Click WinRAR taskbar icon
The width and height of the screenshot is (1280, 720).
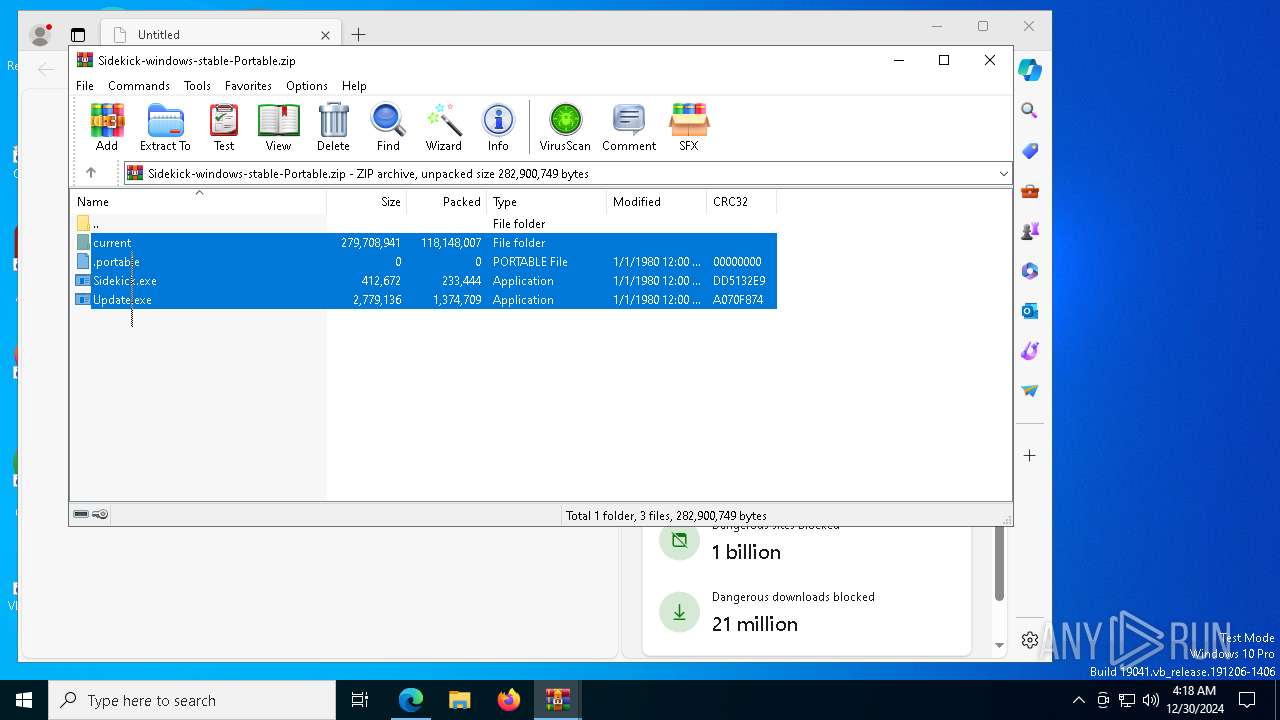pos(557,700)
